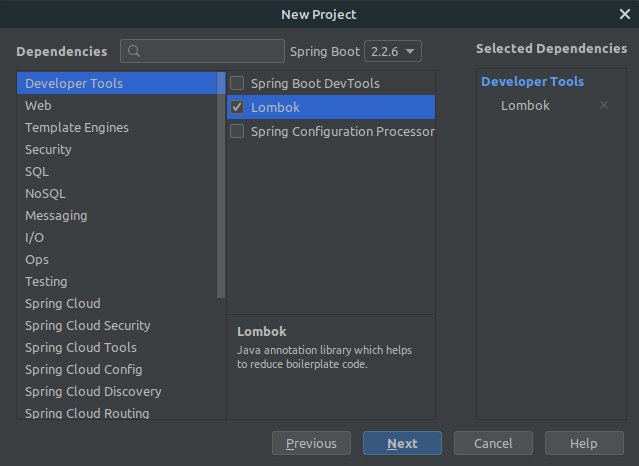Open the Messaging category
Viewport: 639px width, 466px height.
[56, 215]
